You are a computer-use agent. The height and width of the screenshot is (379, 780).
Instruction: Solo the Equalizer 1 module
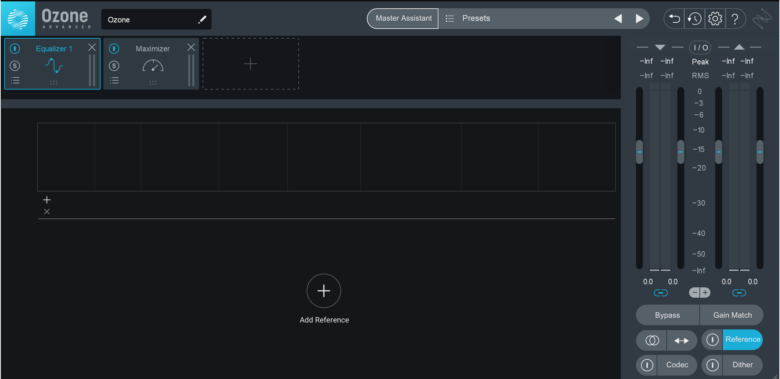coord(15,66)
